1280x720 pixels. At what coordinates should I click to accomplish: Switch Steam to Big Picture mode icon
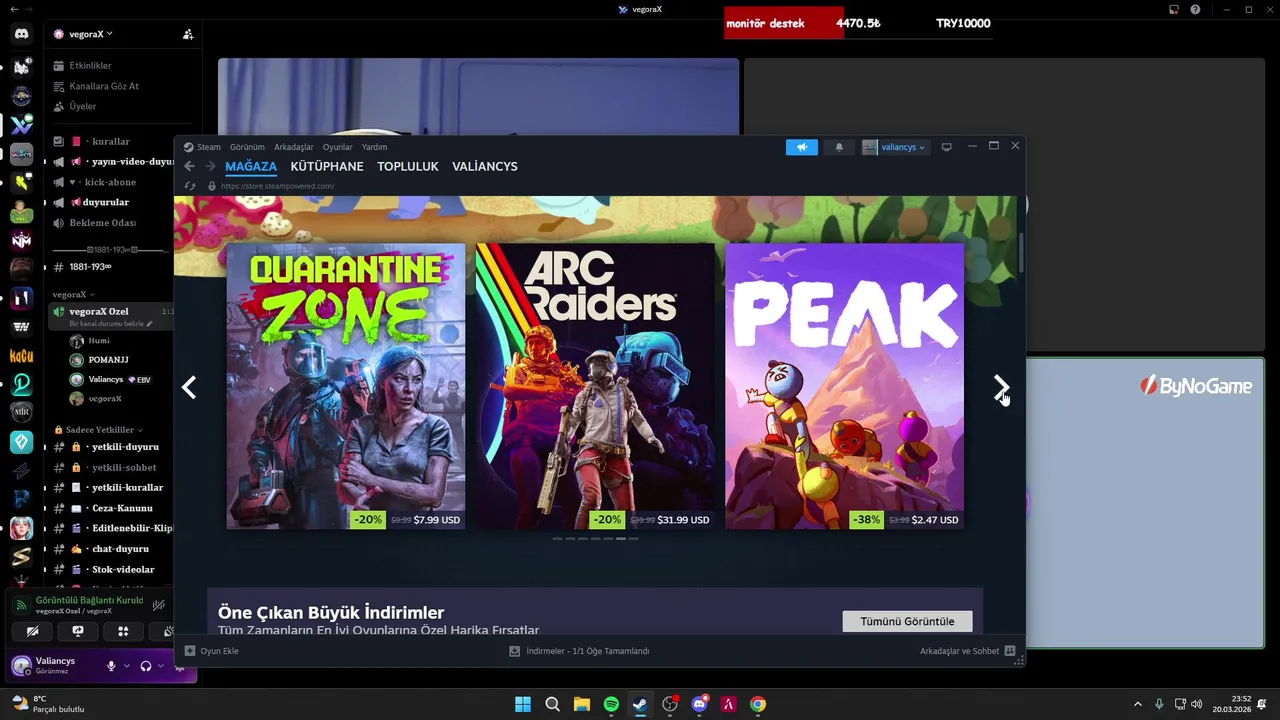[x=946, y=147]
